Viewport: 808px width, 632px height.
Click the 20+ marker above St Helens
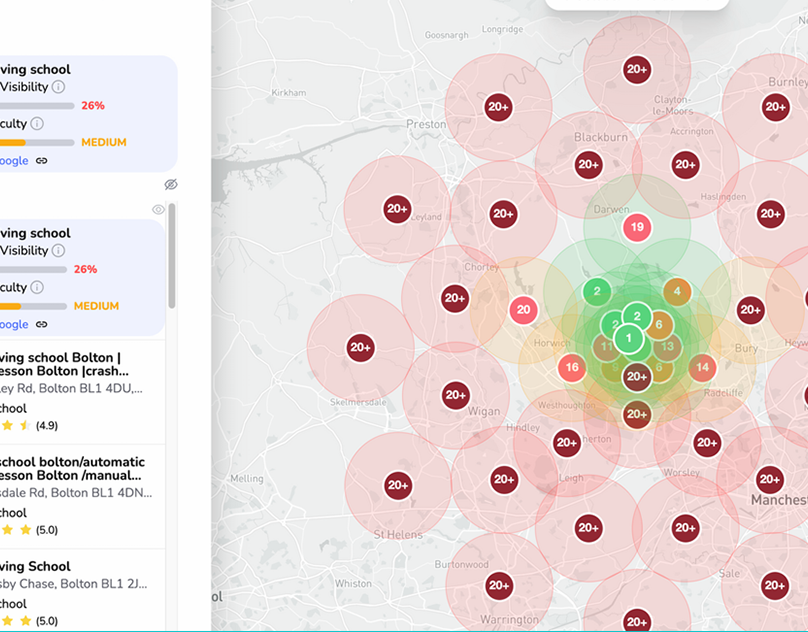(x=398, y=485)
